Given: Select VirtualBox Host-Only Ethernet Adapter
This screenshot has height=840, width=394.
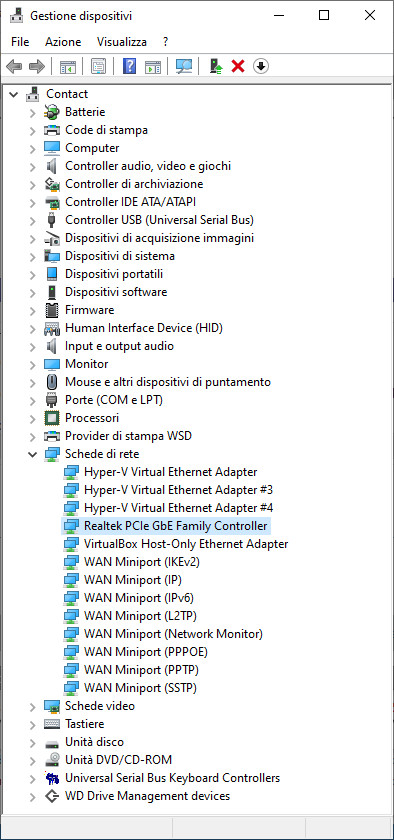Looking at the screenshot, I should (186, 544).
